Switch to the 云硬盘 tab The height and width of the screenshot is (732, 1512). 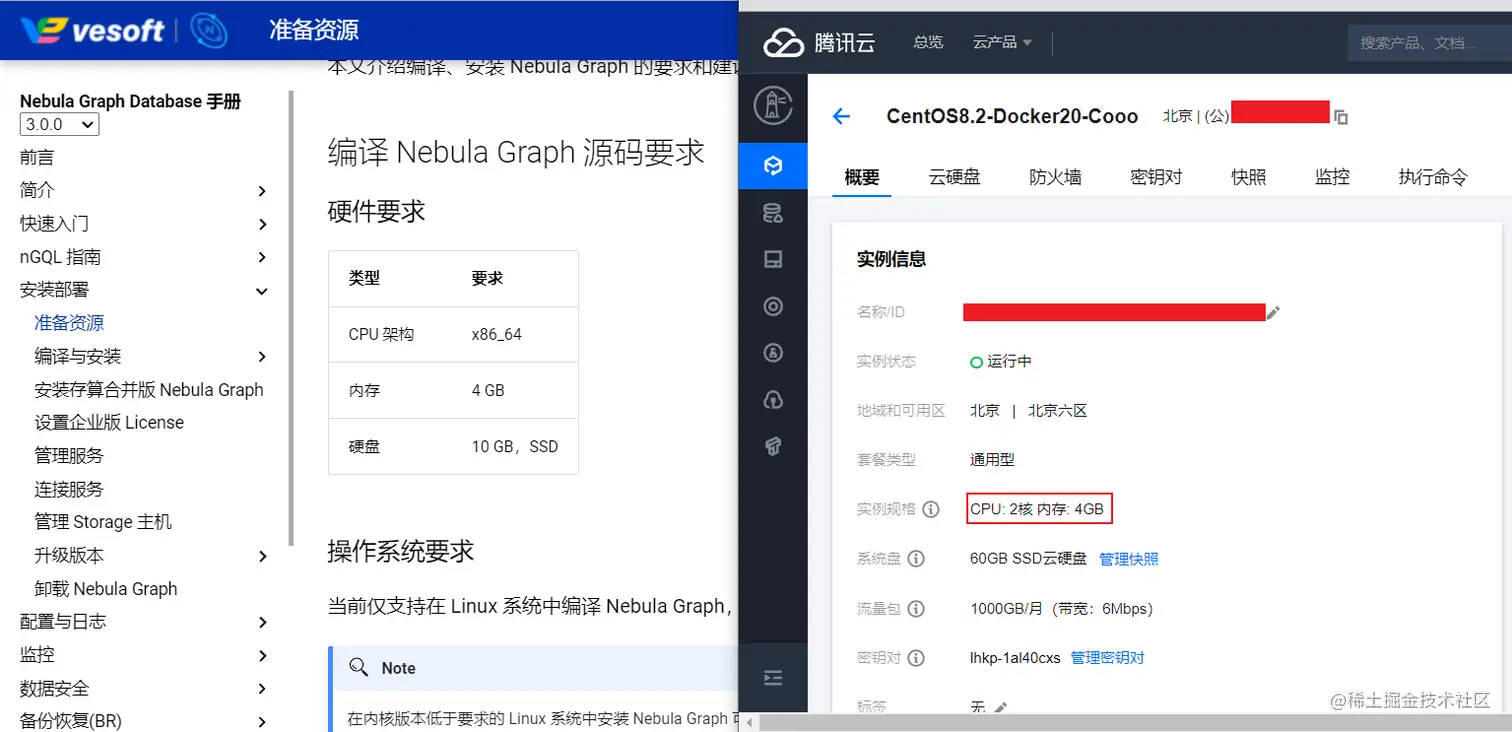[x=955, y=177]
